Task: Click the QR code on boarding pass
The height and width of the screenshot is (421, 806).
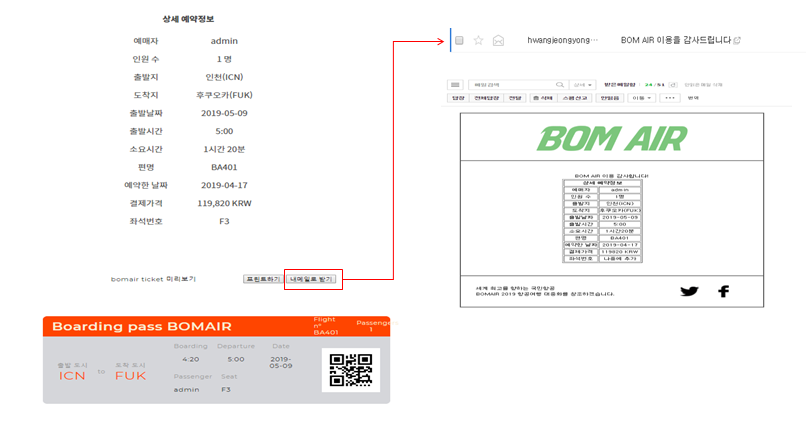Action: pyautogui.click(x=351, y=370)
